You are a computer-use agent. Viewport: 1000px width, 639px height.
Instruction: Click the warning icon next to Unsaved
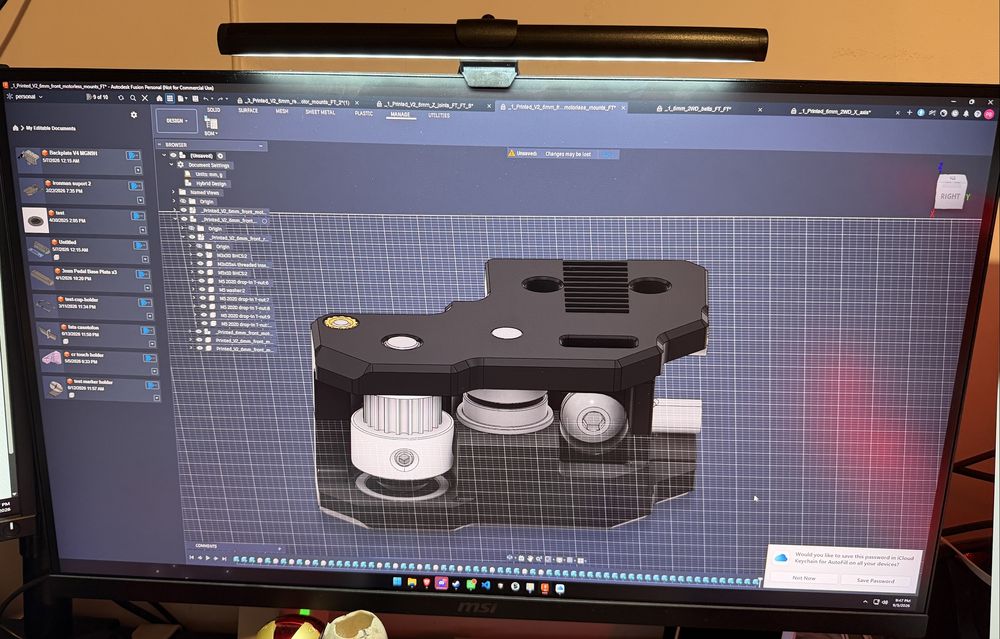click(511, 153)
